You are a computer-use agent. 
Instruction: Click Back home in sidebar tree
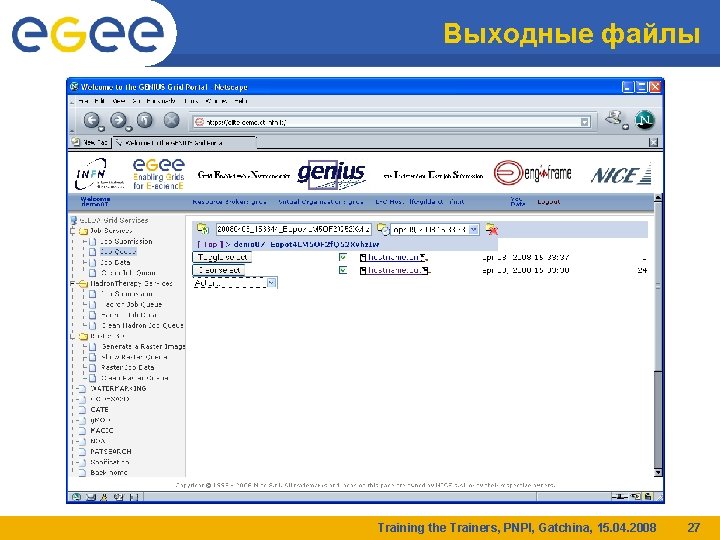[109, 472]
